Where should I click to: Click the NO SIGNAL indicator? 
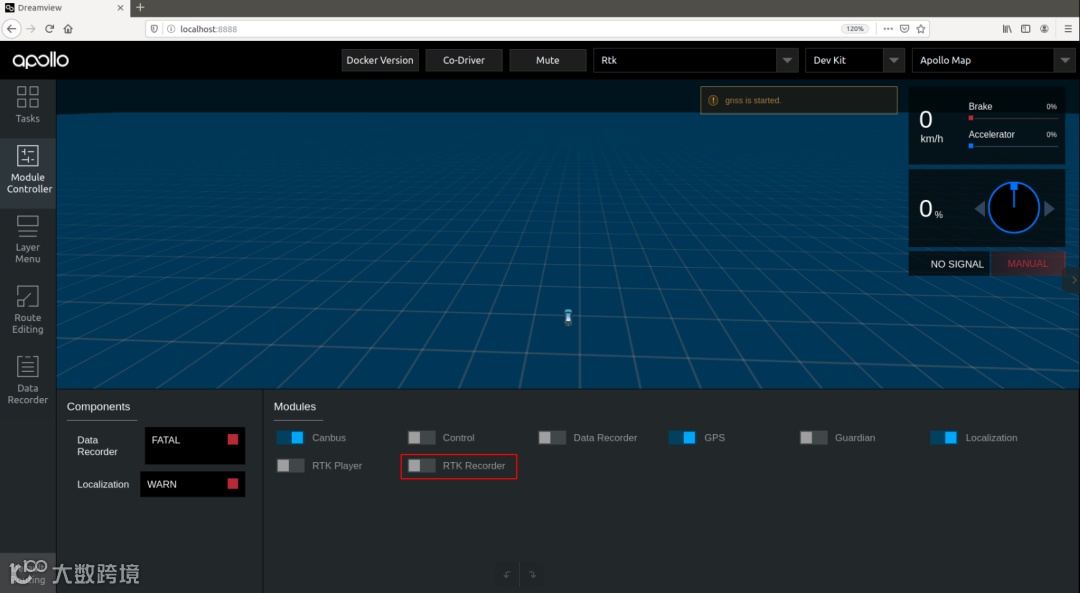click(x=950, y=264)
